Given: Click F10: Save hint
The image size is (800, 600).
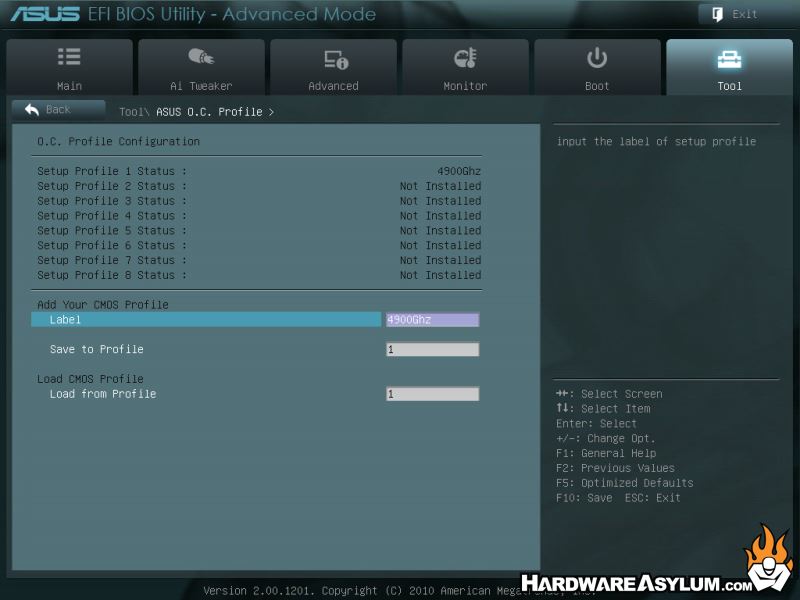Looking at the screenshot, I should coord(584,497).
